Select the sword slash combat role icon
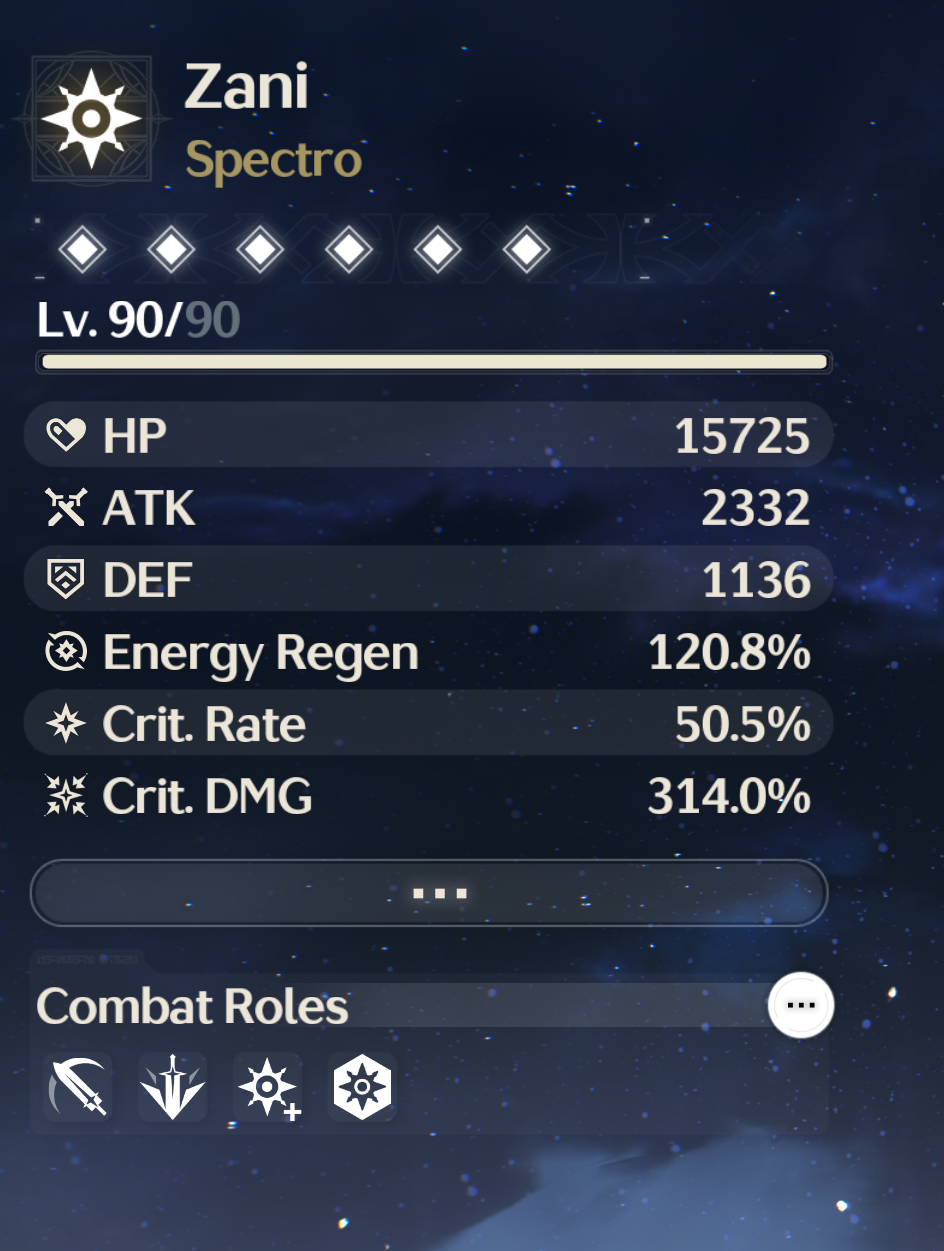Image resolution: width=944 pixels, height=1251 pixels. pos(78,1086)
